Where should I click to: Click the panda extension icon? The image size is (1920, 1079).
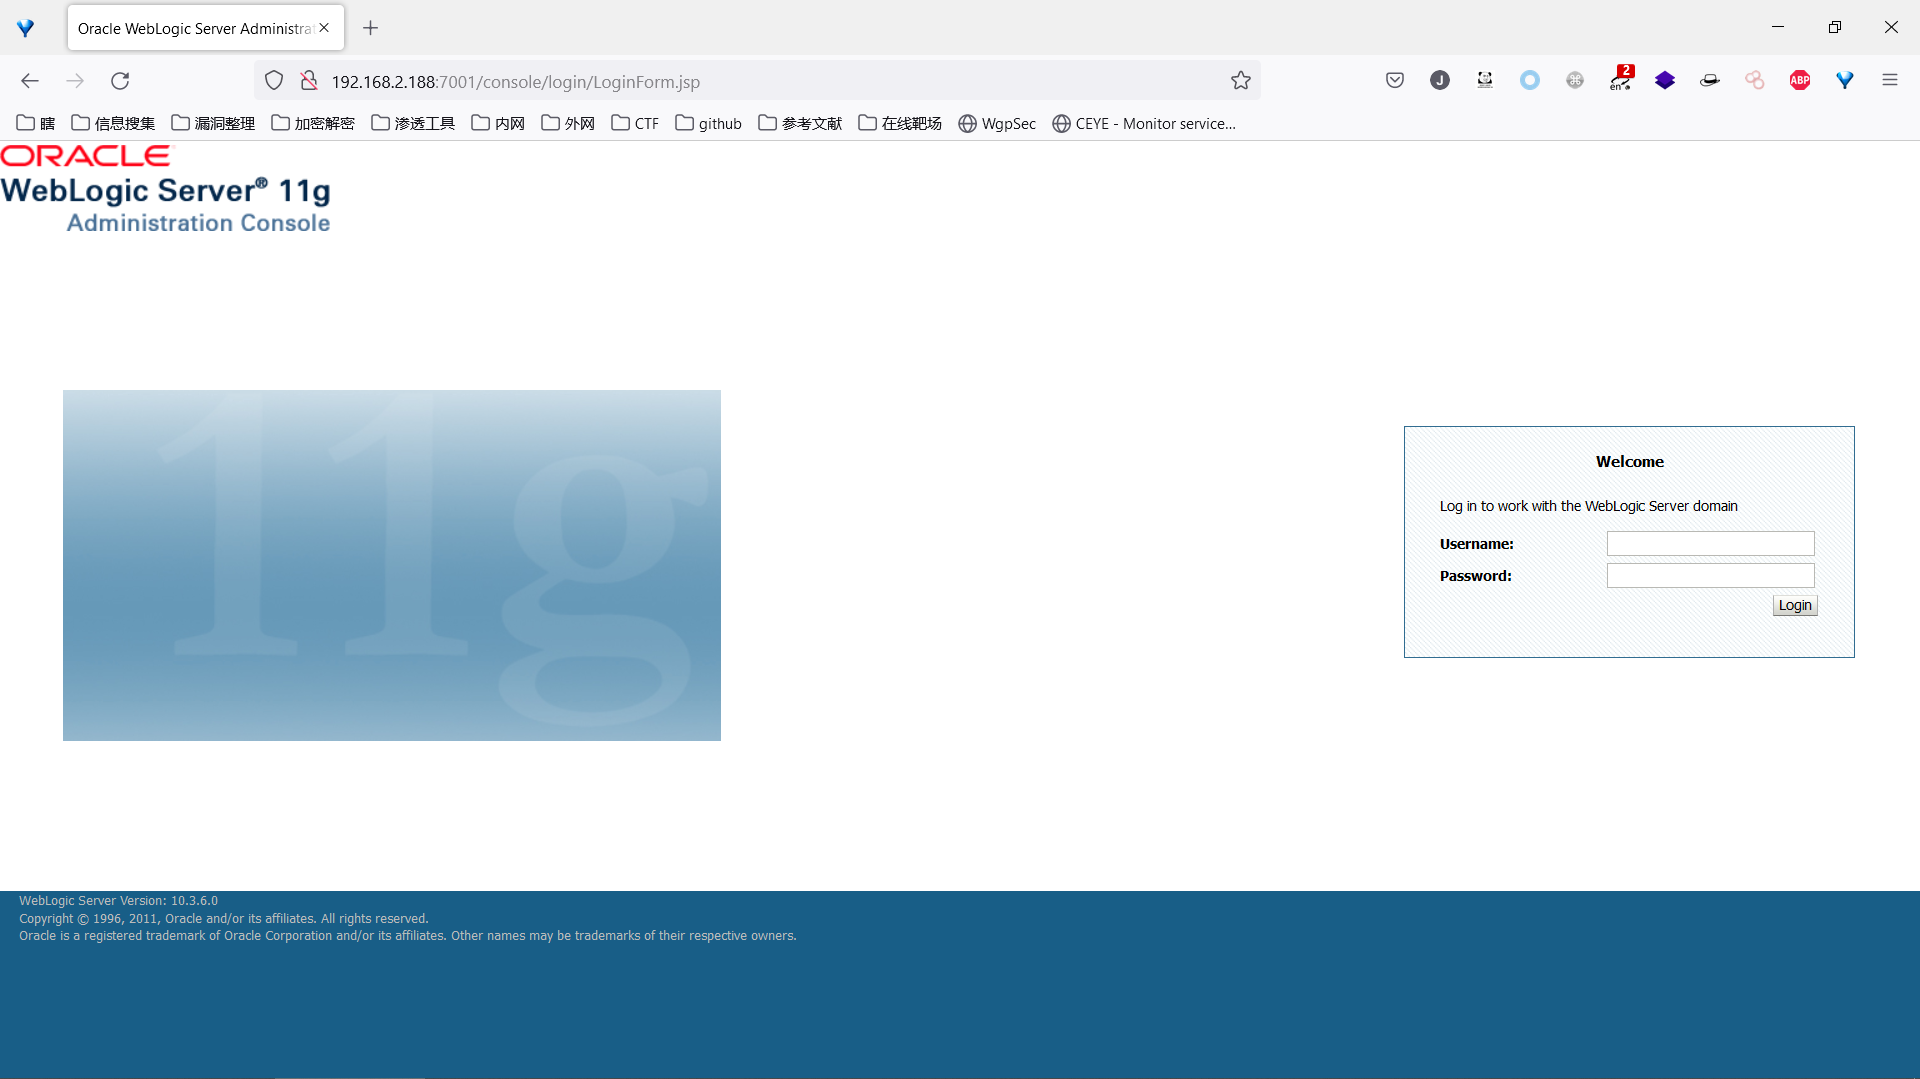1485,81
